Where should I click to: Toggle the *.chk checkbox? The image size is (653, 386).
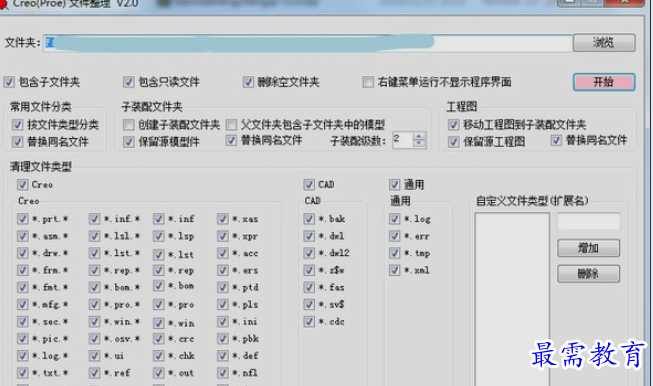pos(159,356)
